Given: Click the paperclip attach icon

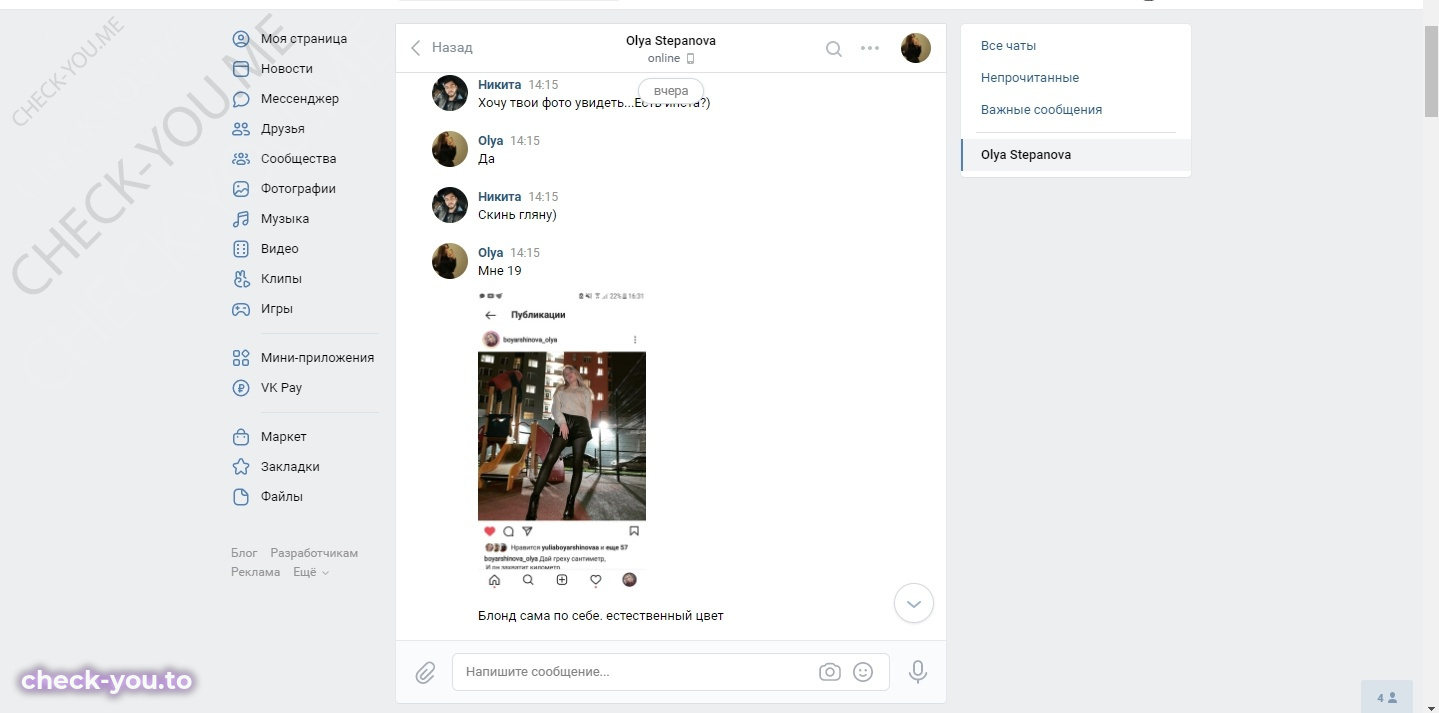Looking at the screenshot, I should 426,672.
